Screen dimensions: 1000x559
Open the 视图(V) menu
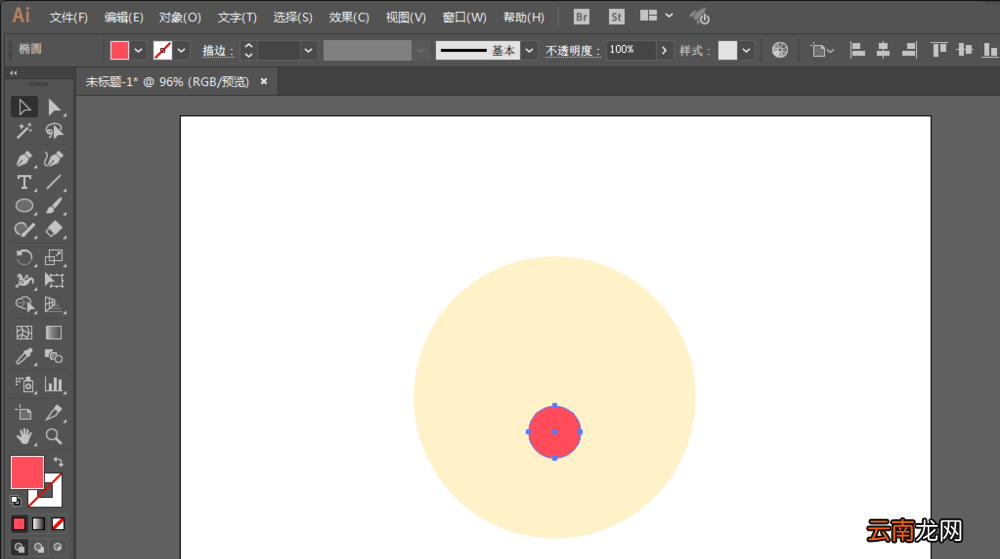point(406,17)
